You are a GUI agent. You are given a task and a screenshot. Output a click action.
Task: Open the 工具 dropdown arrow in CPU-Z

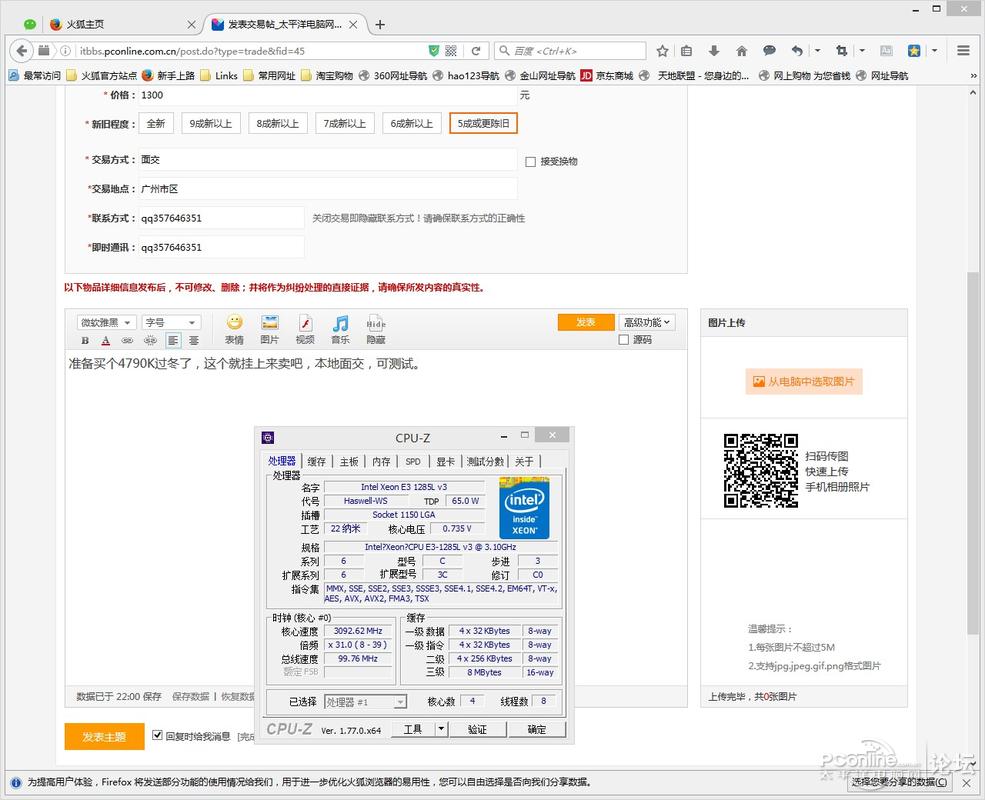pos(442,729)
